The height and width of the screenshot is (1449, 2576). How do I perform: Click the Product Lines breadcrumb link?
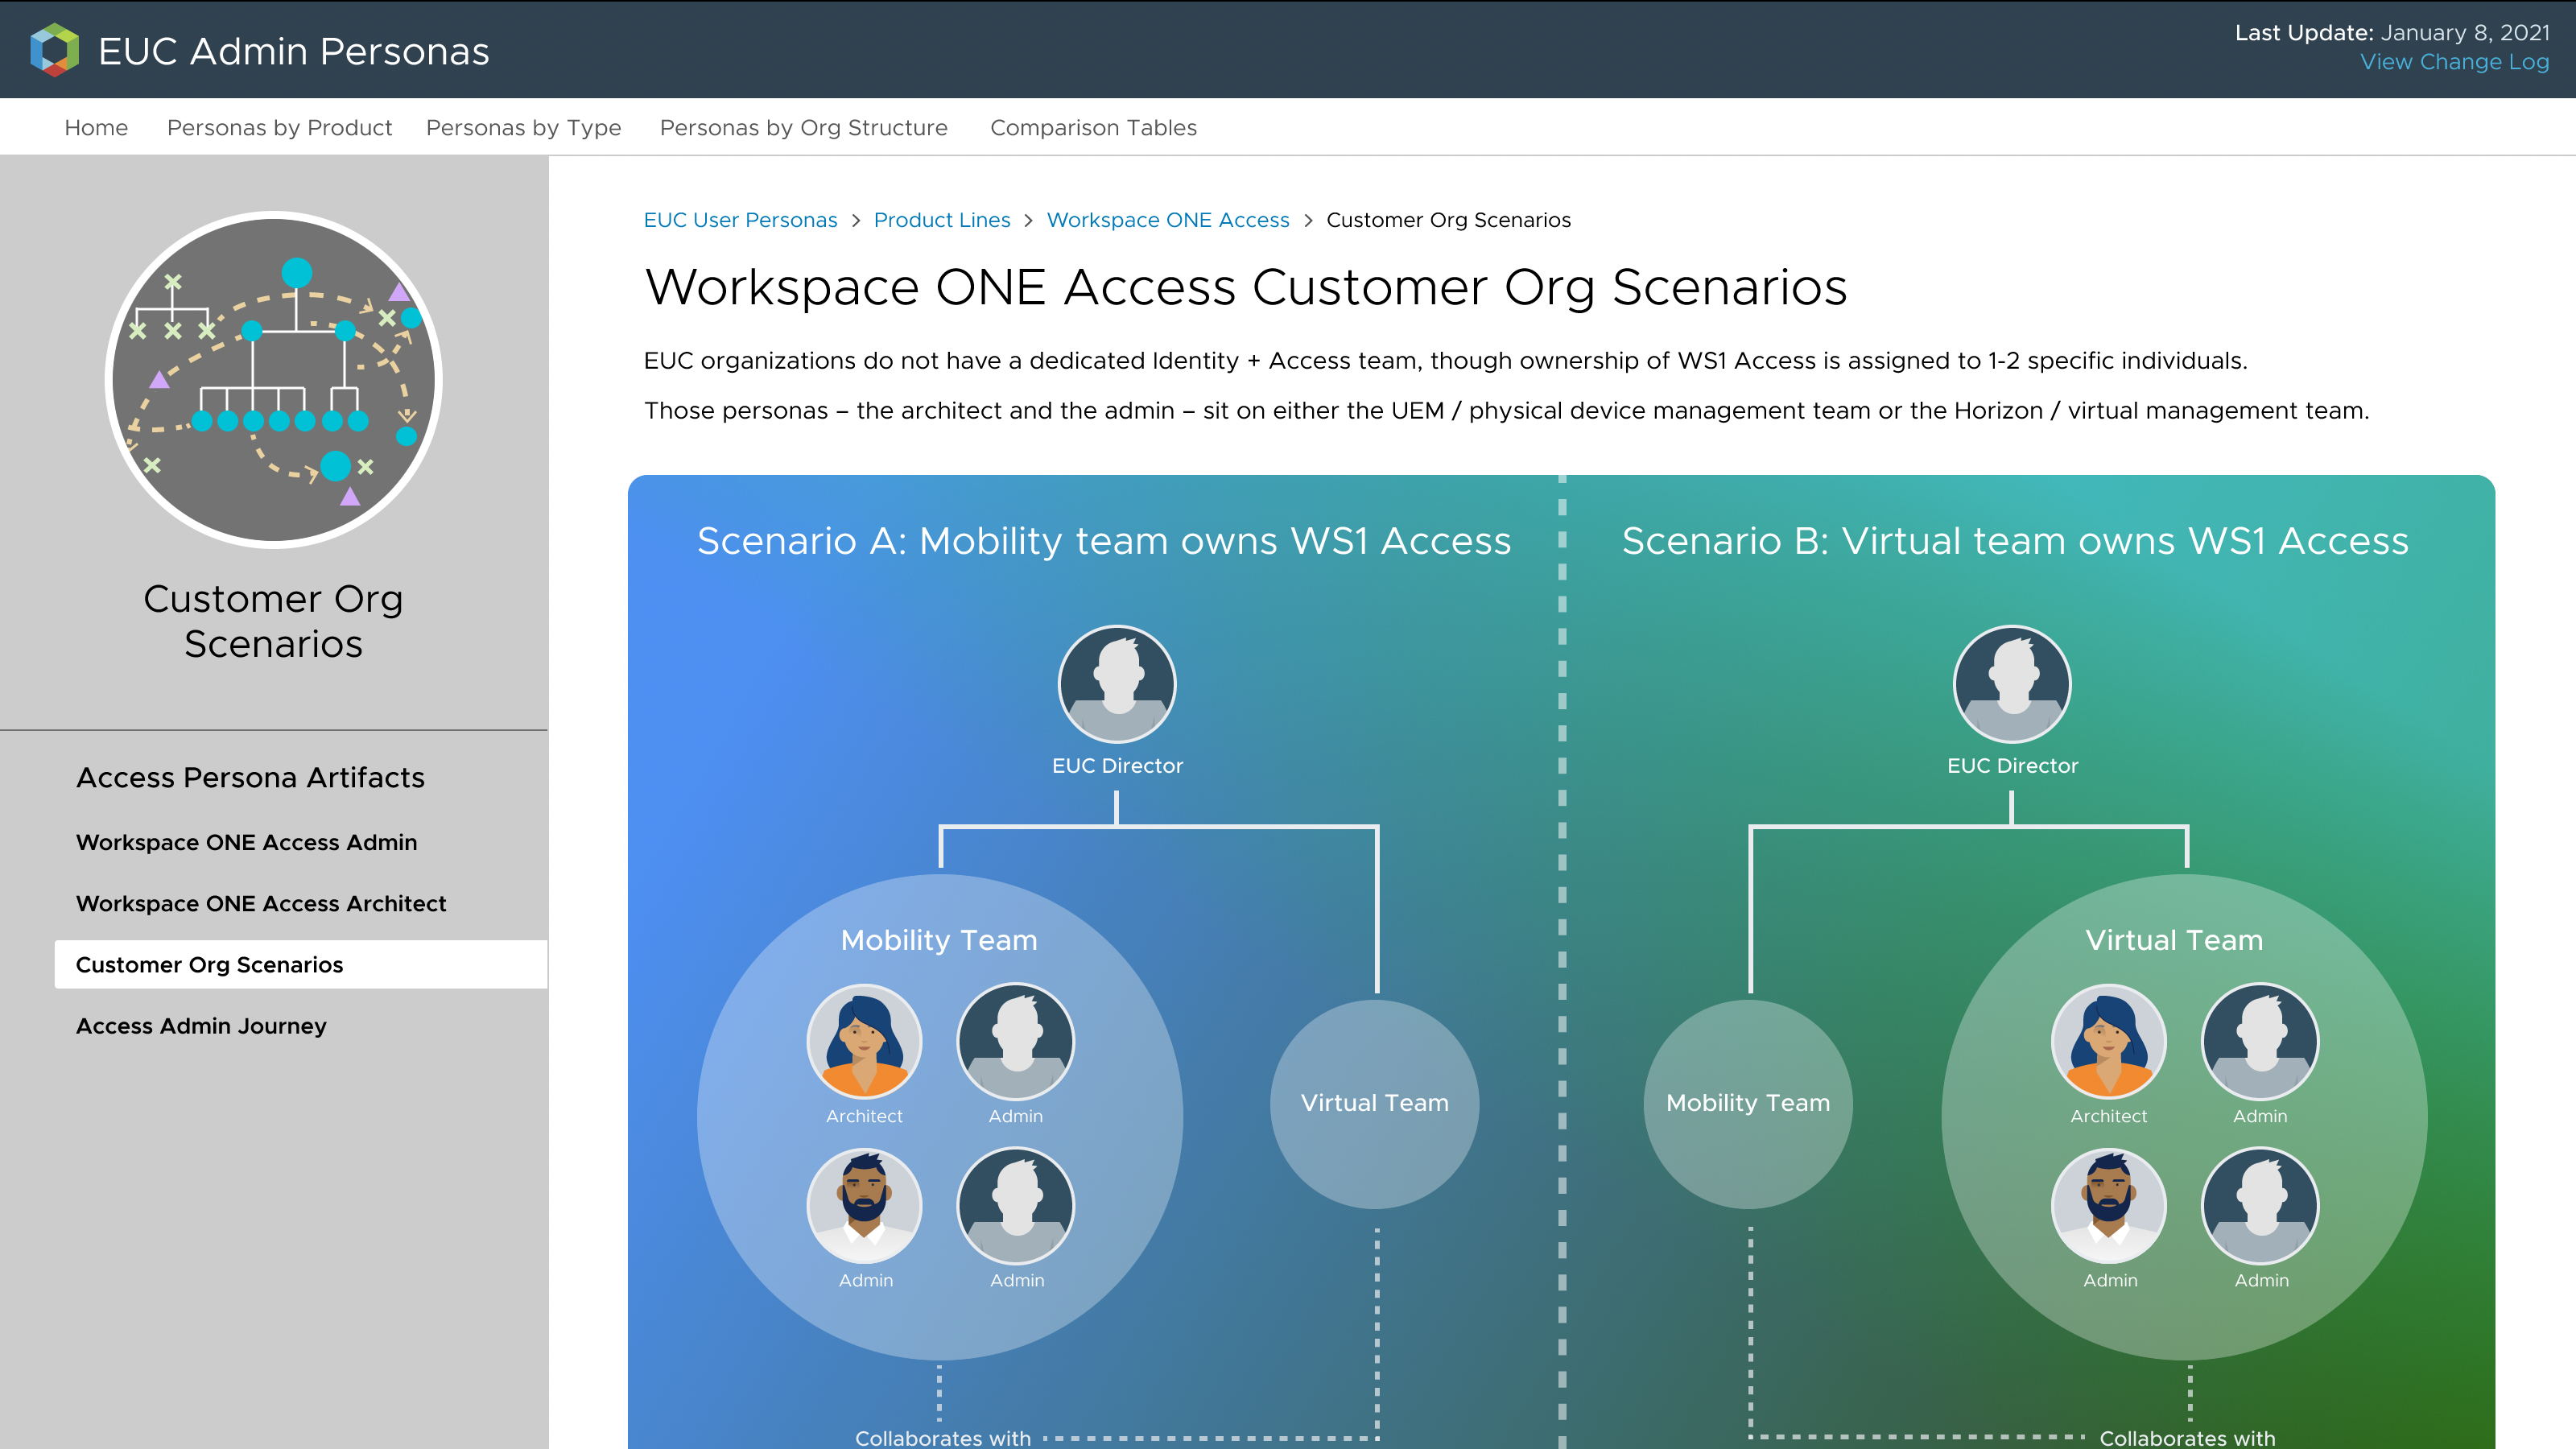(941, 220)
